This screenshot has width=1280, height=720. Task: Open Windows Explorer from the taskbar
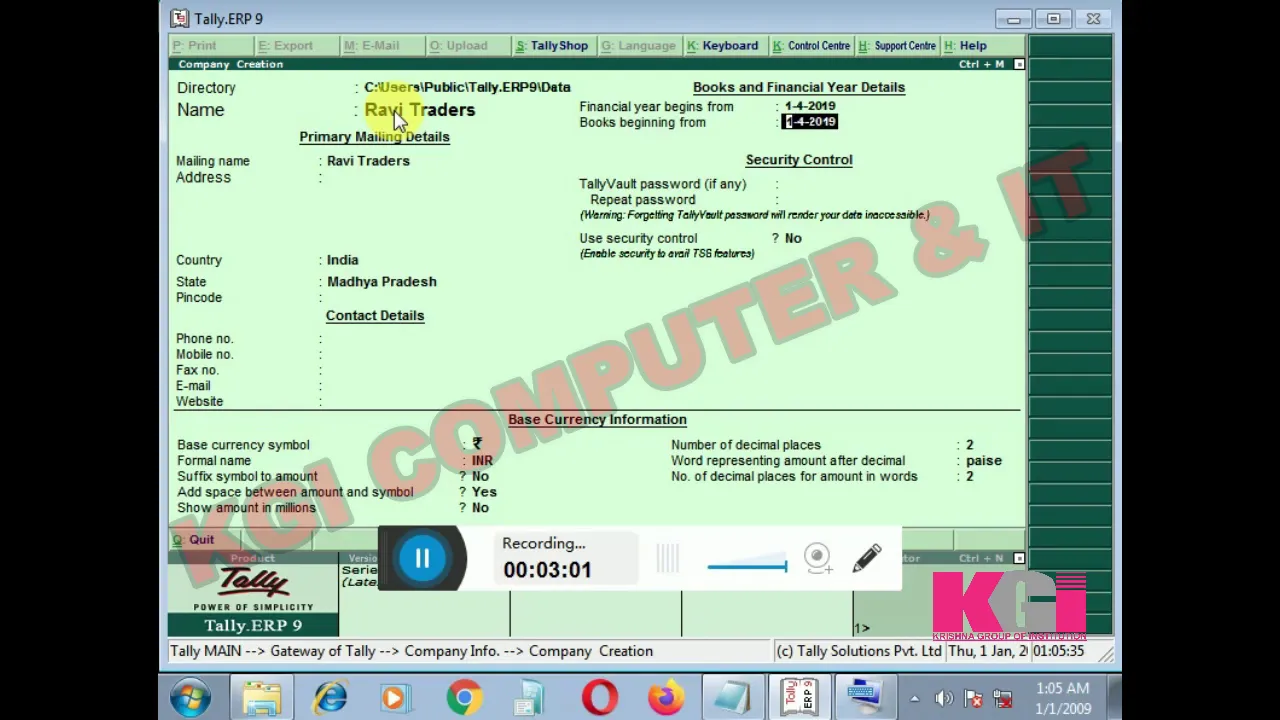click(262, 698)
